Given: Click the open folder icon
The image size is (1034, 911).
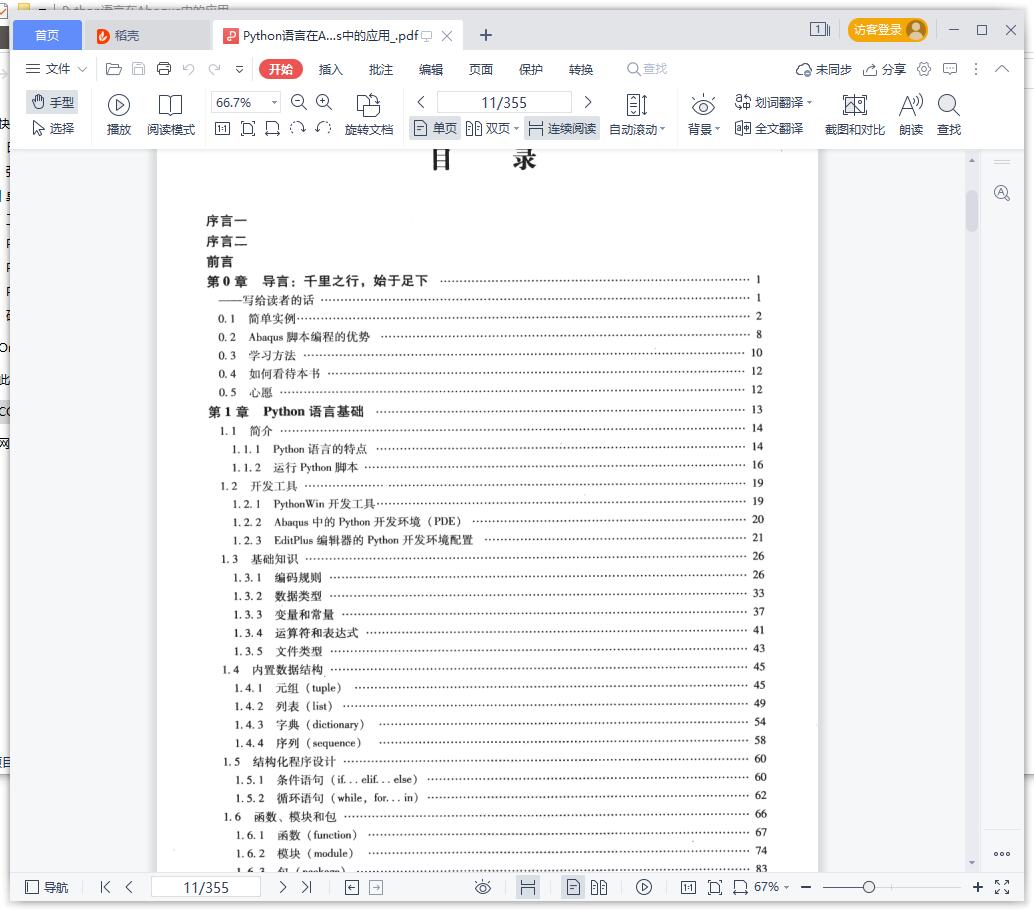Looking at the screenshot, I should pyautogui.click(x=113, y=69).
